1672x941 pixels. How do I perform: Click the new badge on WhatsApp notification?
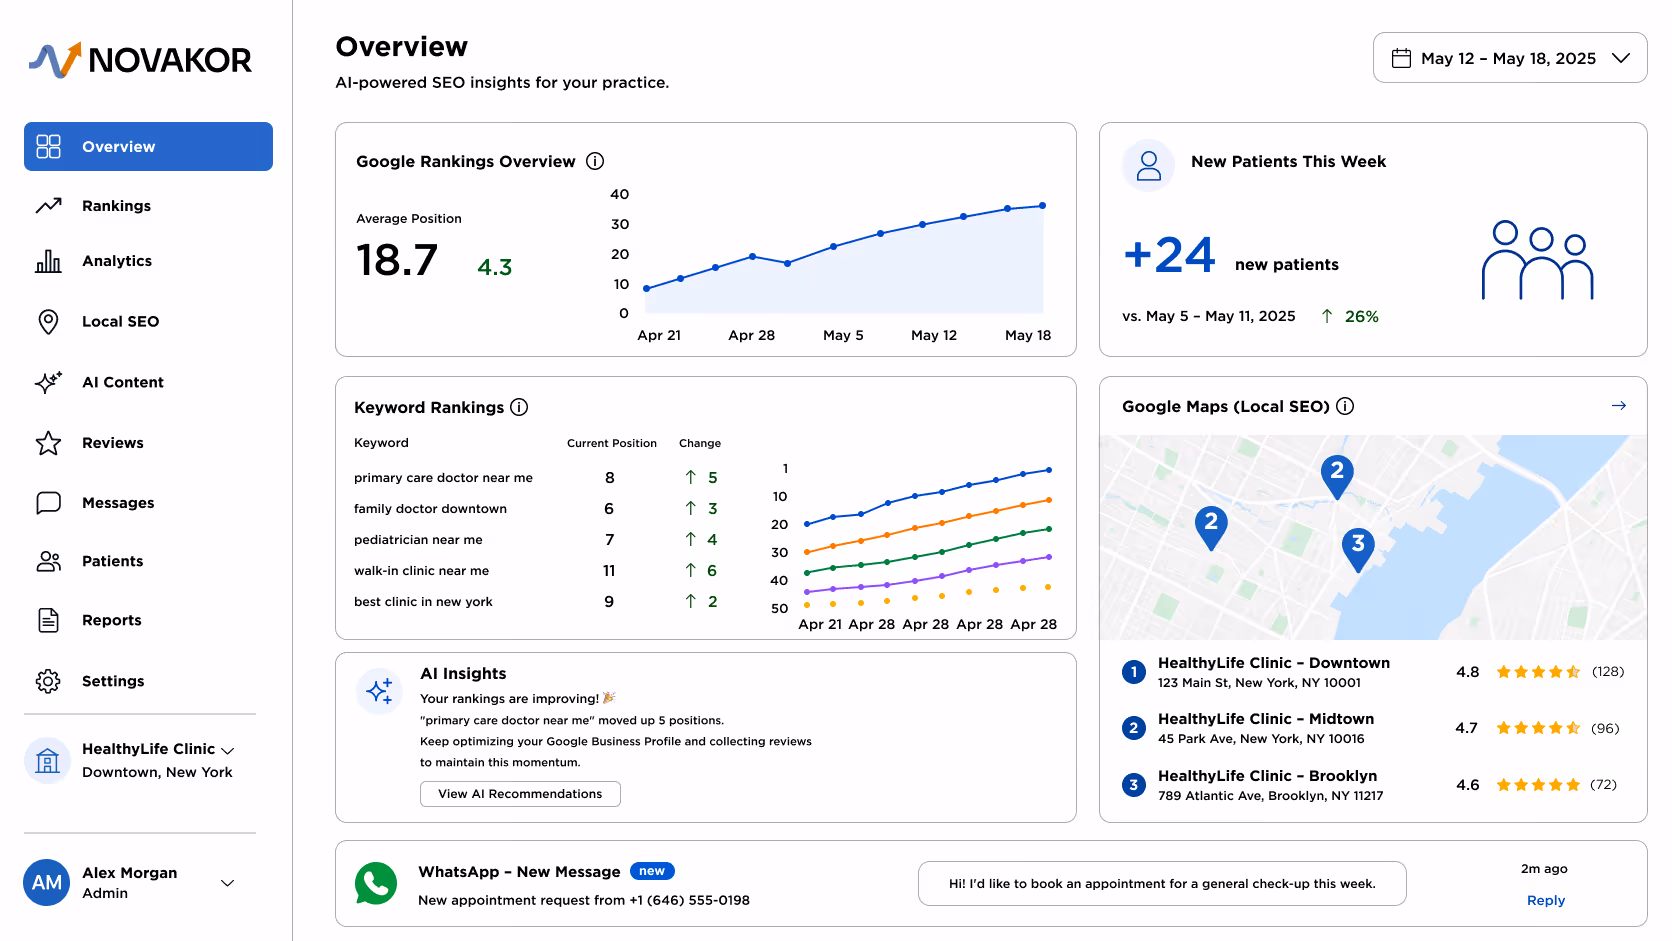coord(652,871)
